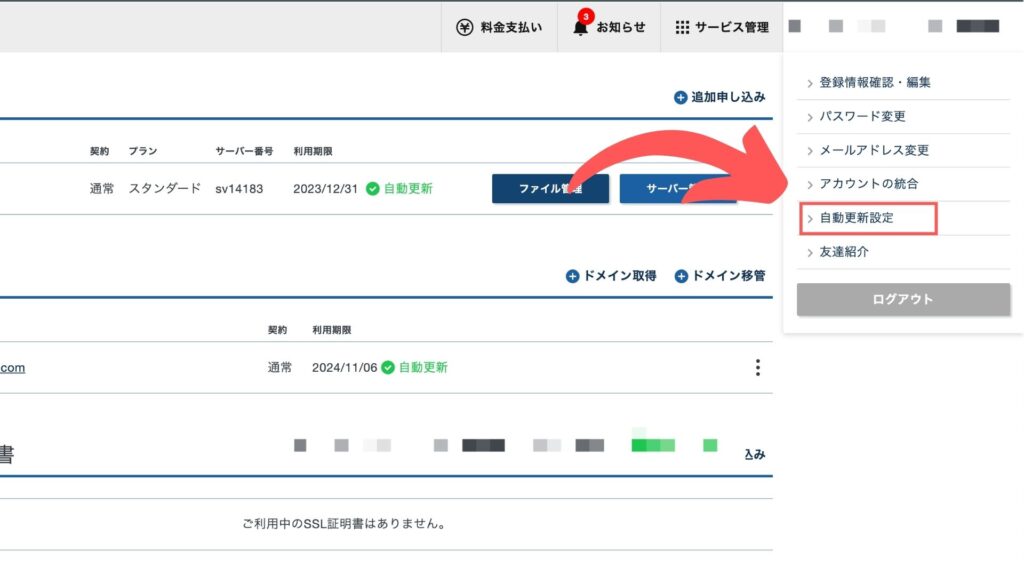
Task: Select メールアドレス変更 menu entry
Action: (x=903, y=150)
